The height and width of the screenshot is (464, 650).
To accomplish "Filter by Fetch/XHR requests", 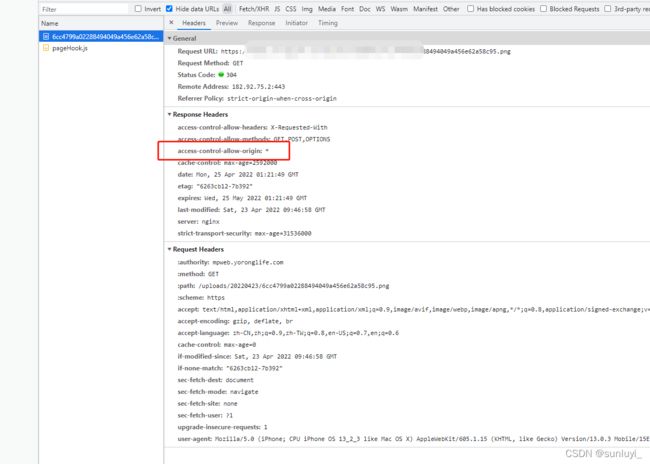I will pyautogui.click(x=254, y=9).
